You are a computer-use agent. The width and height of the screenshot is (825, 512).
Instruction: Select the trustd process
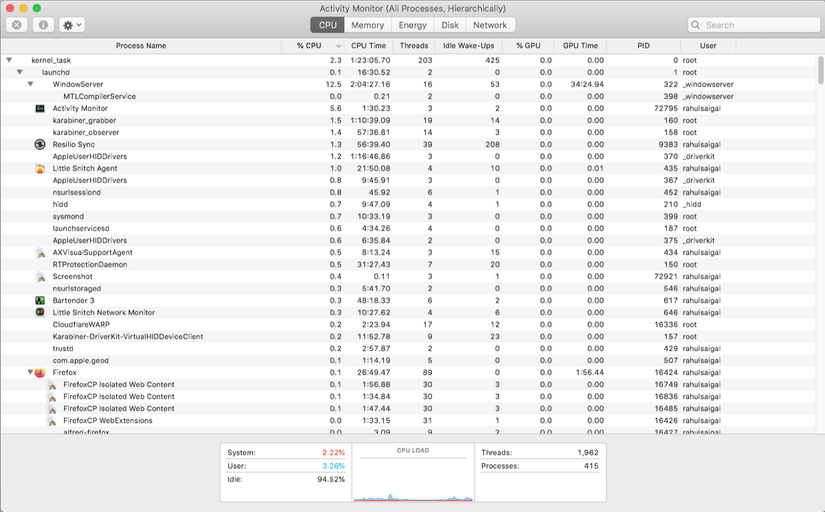coord(408,348)
